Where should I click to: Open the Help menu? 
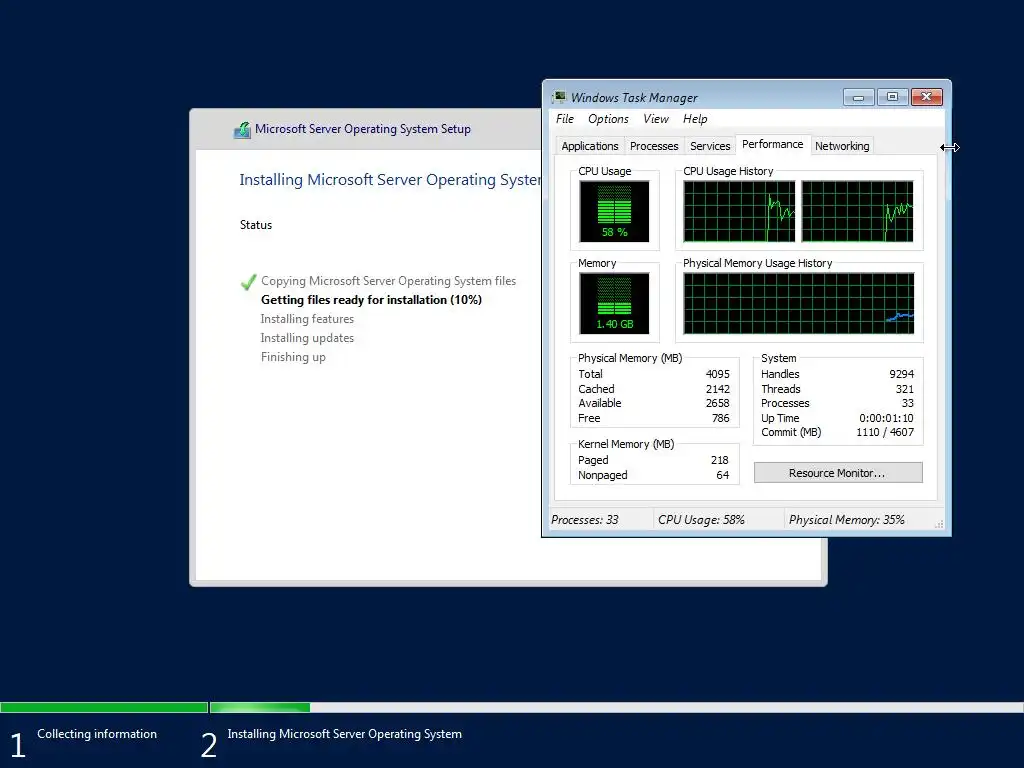(x=695, y=119)
